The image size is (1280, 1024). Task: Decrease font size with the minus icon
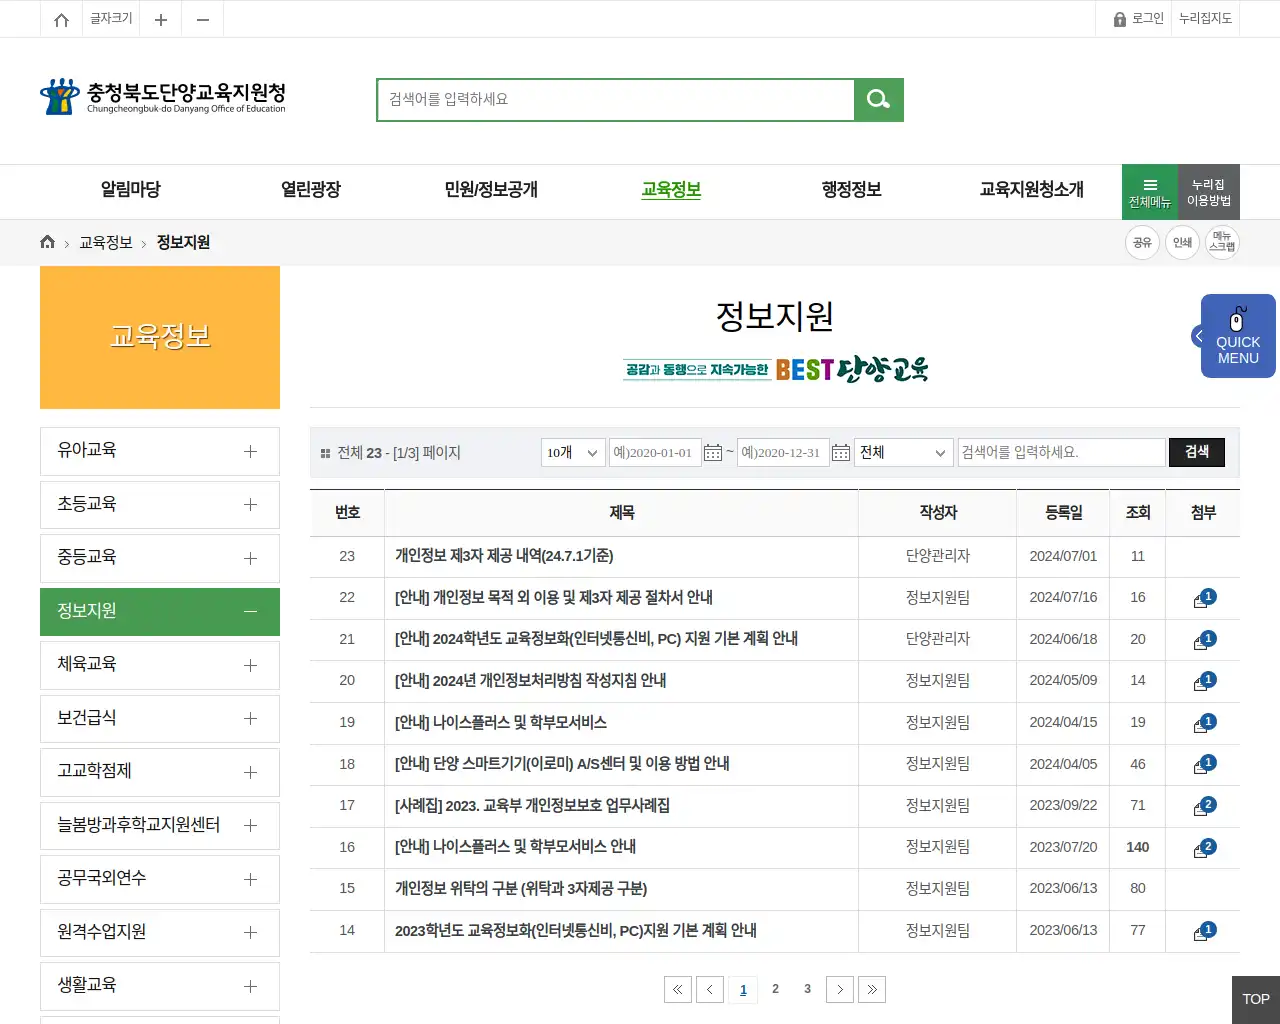click(203, 19)
